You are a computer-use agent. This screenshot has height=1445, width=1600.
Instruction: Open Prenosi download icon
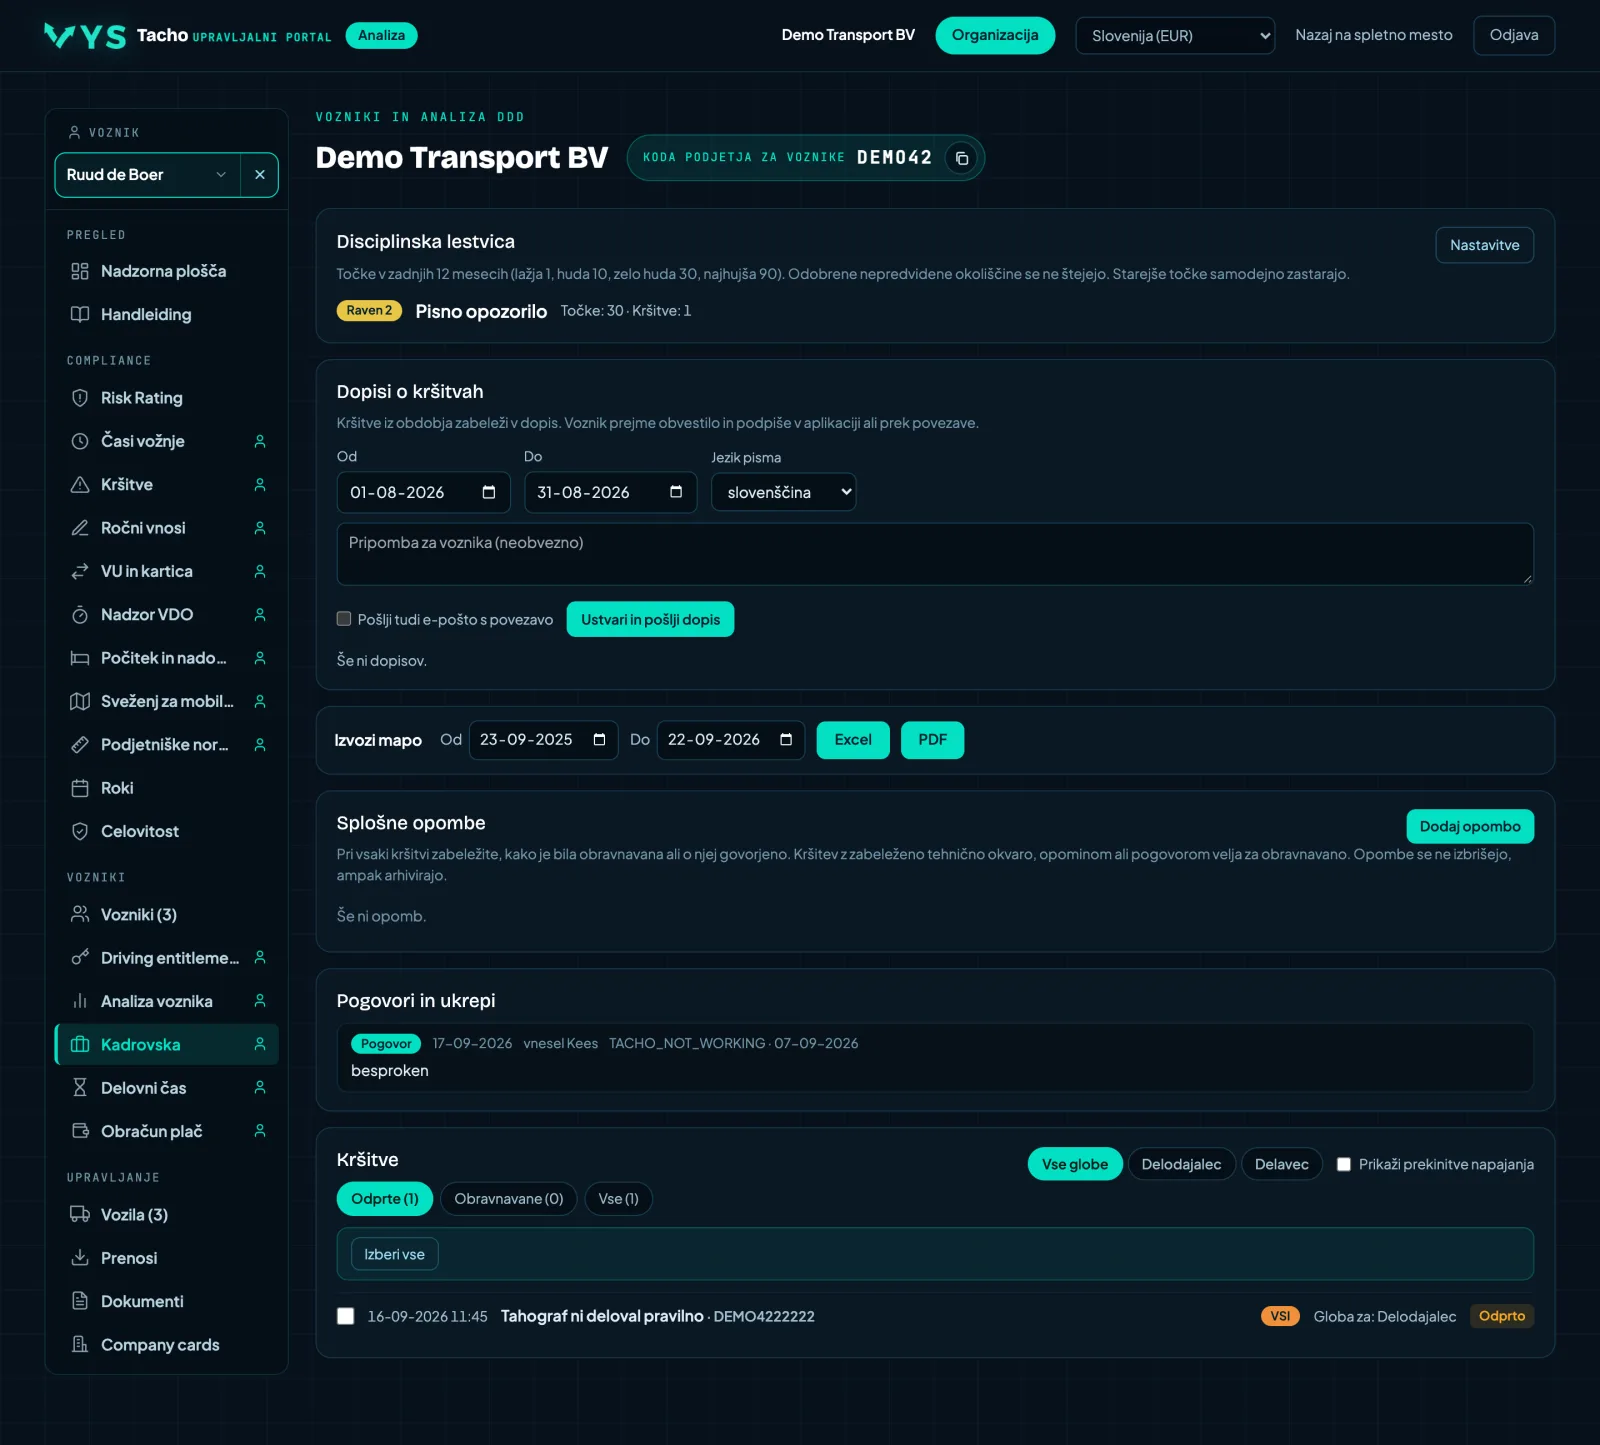click(x=80, y=1258)
